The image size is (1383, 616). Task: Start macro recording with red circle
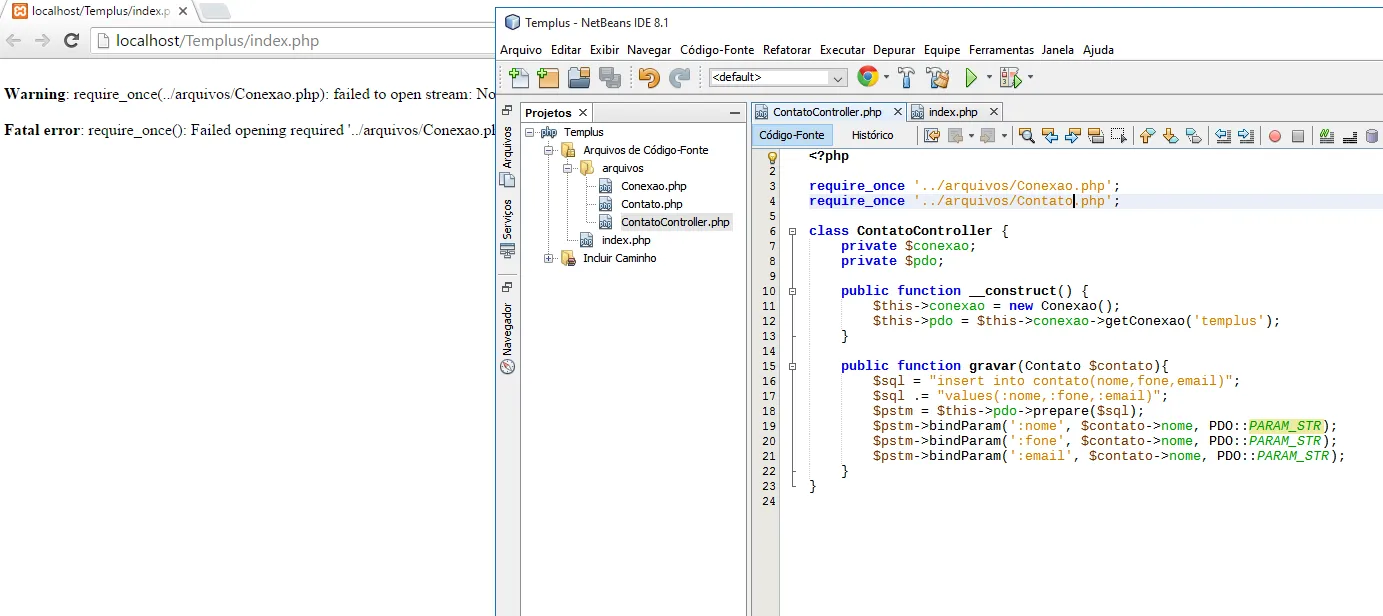click(x=1274, y=136)
